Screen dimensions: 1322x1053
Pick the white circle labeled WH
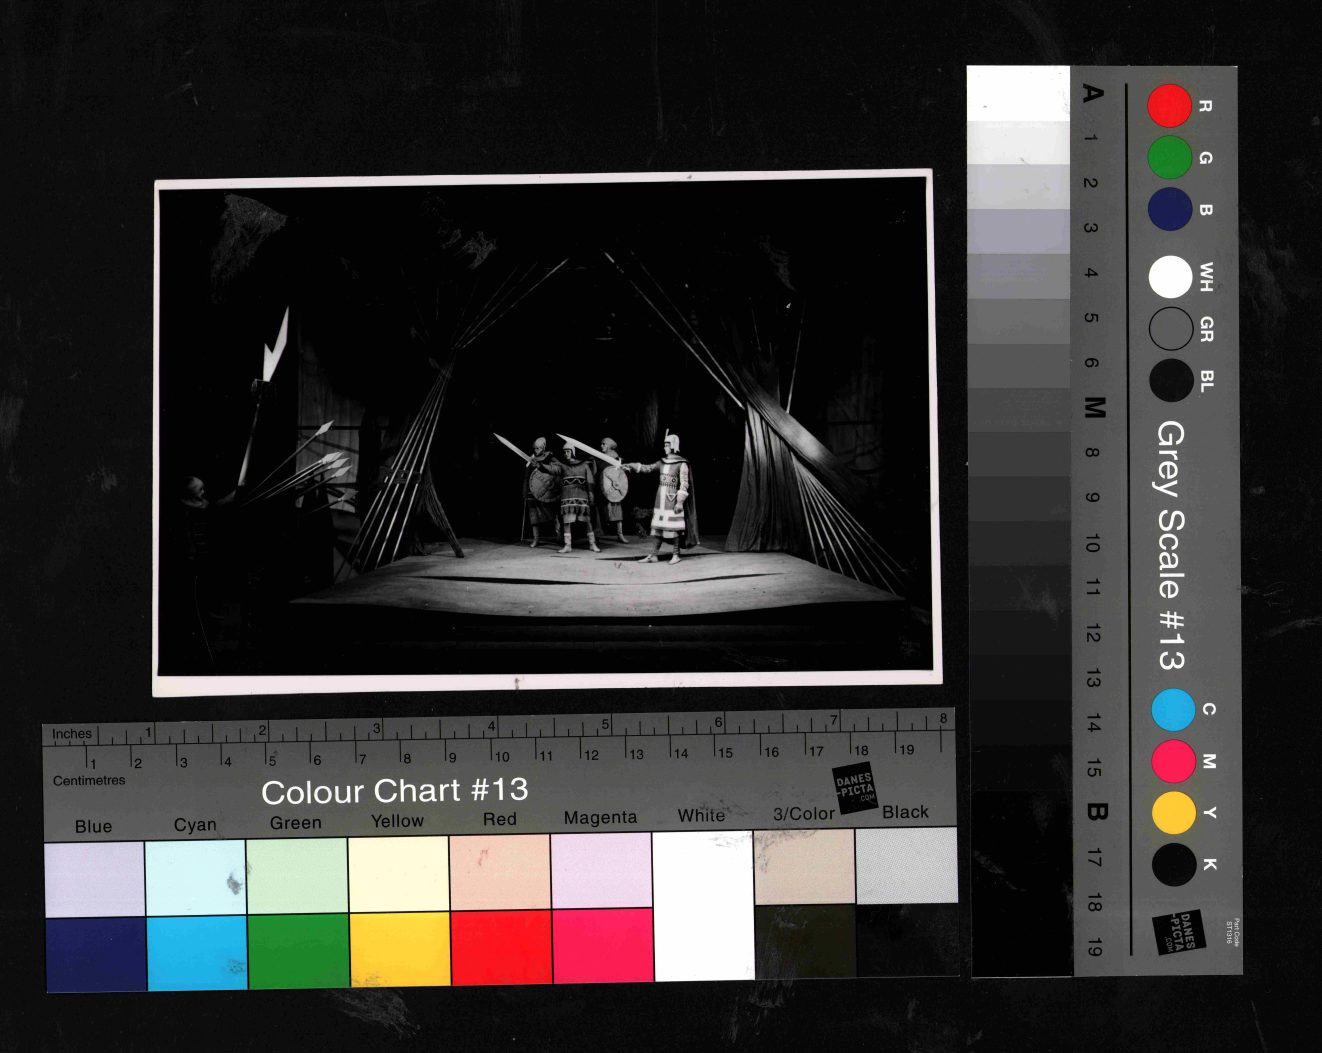point(1170,277)
